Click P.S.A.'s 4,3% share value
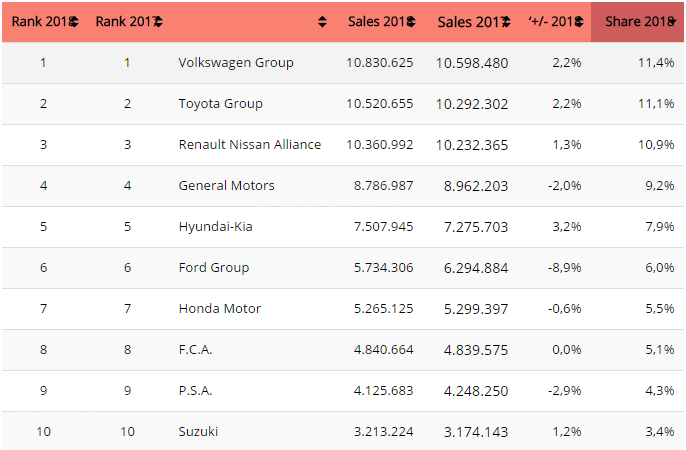 click(660, 391)
